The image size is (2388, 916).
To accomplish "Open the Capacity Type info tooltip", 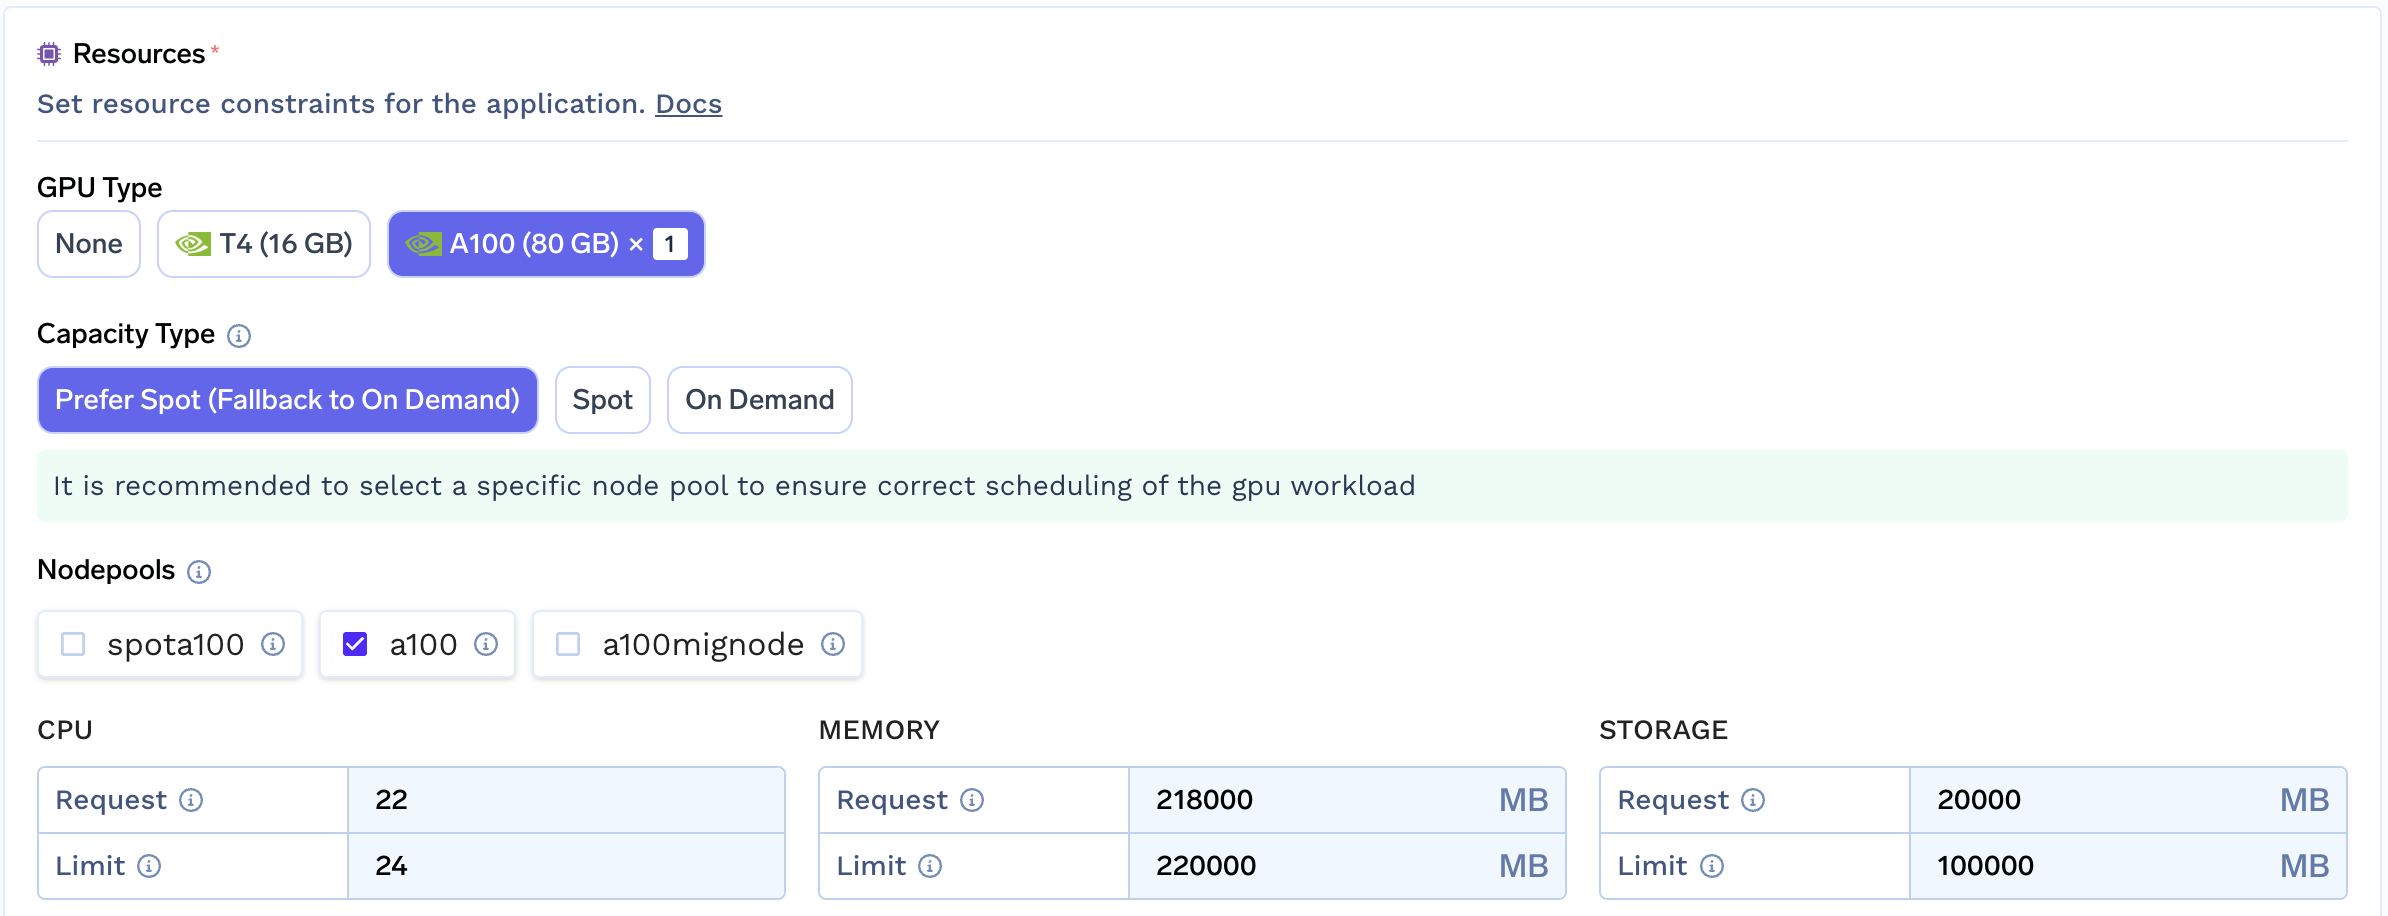I will 240,336.
